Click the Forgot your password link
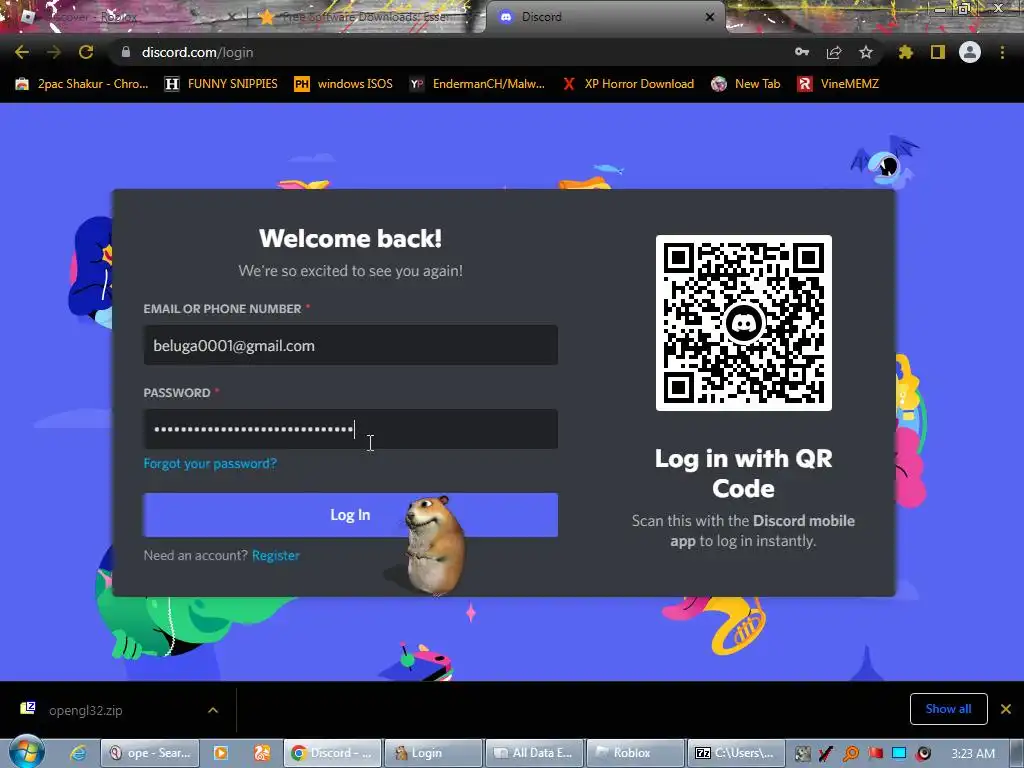 tap(210, 464)
